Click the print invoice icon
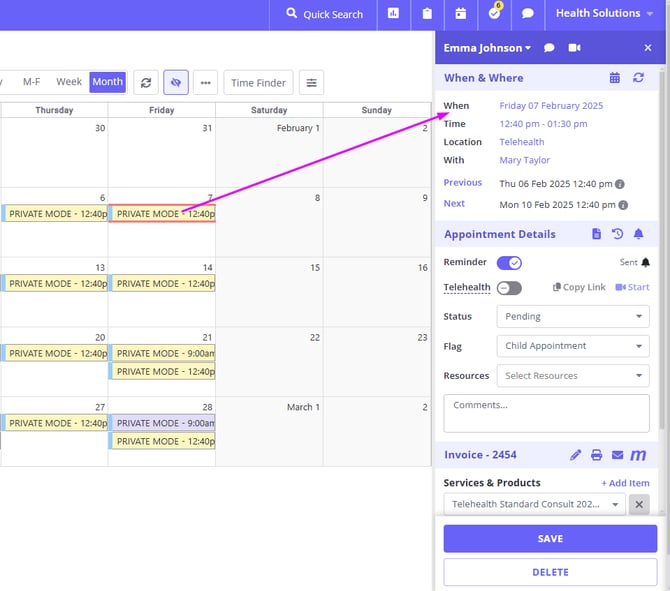The height and width of the screenshot is (591, 670). [597, 455]
